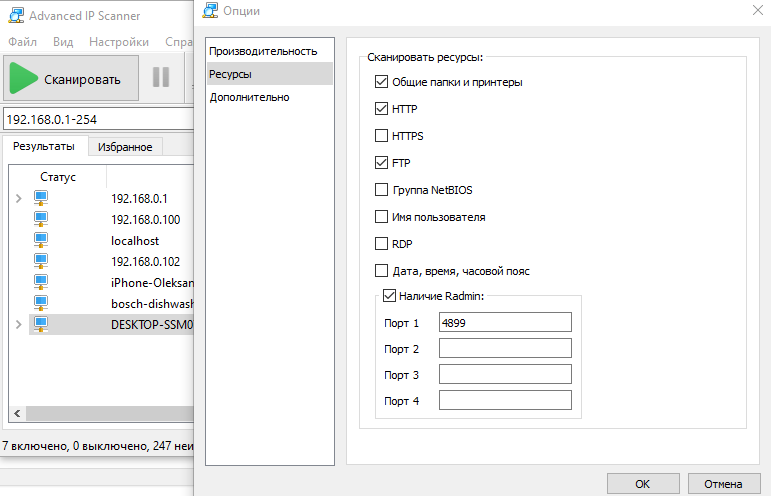Select Производительность options category
Screen dimensions: 771x496
pyautogui.click(x=269, y=51)
